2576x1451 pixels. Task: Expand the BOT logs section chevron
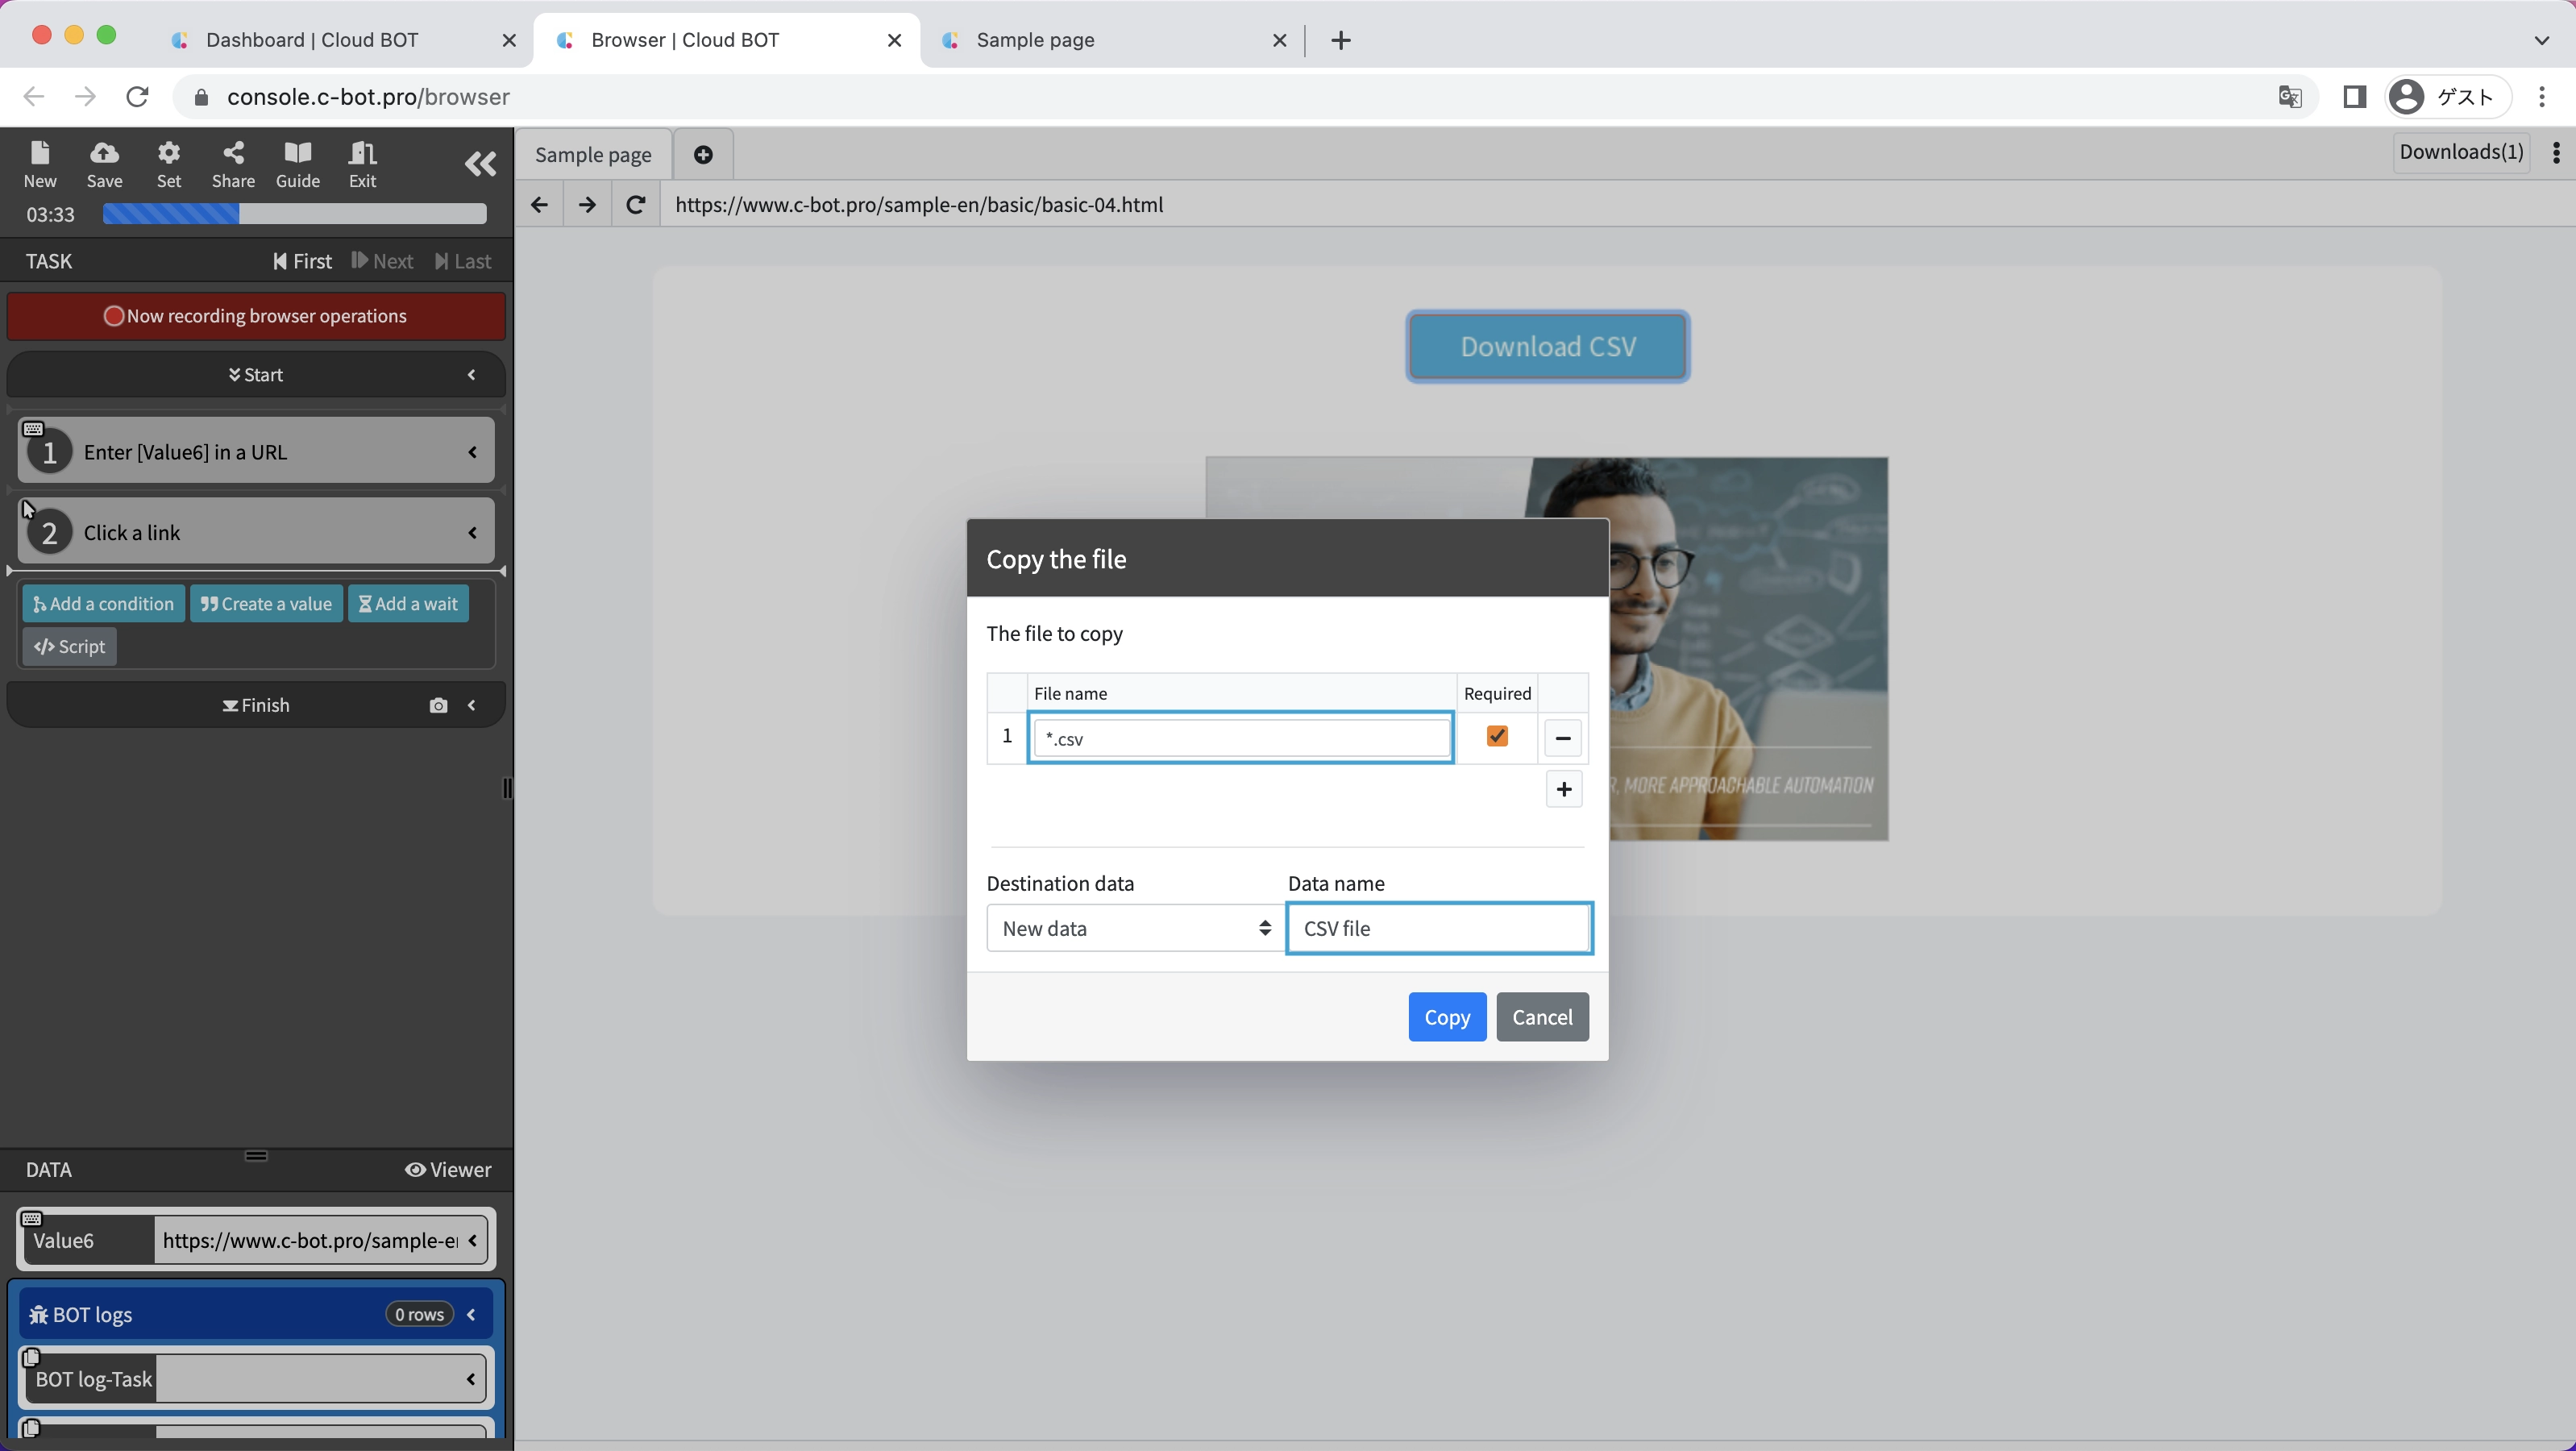pyautogui.click(x=471, y=1314)
